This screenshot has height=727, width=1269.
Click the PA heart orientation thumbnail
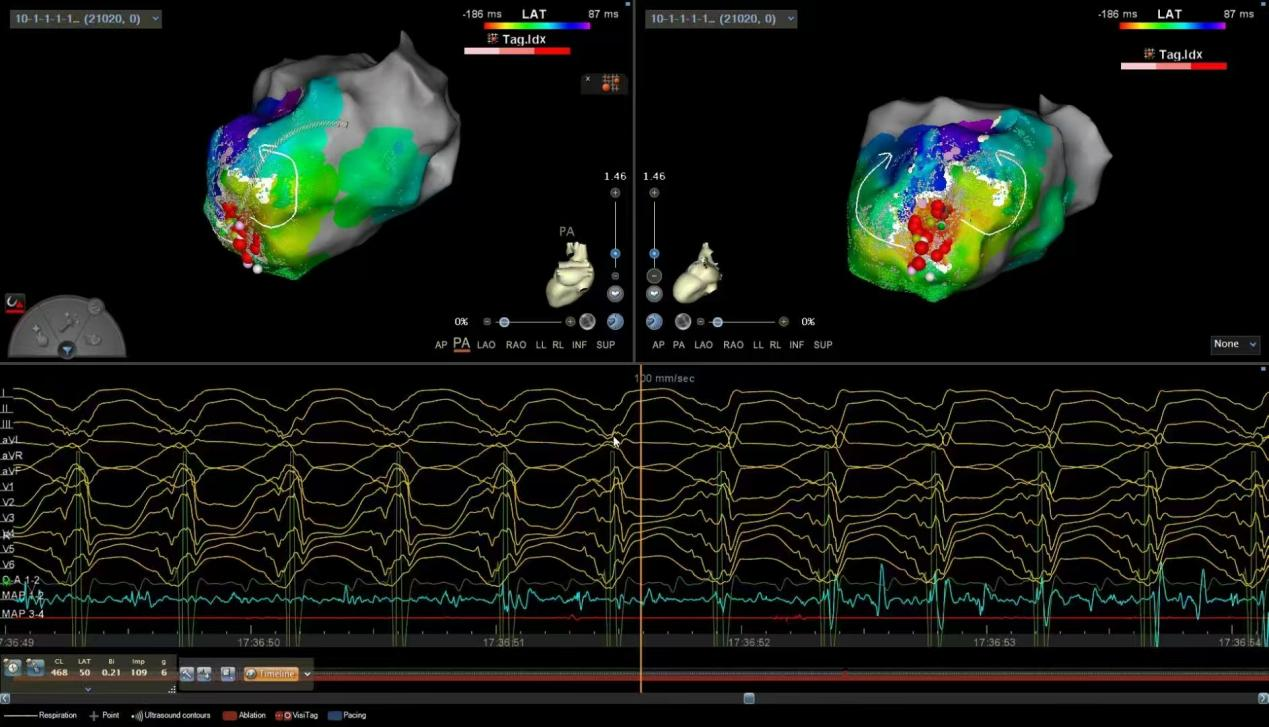click(x=570, y=274)
